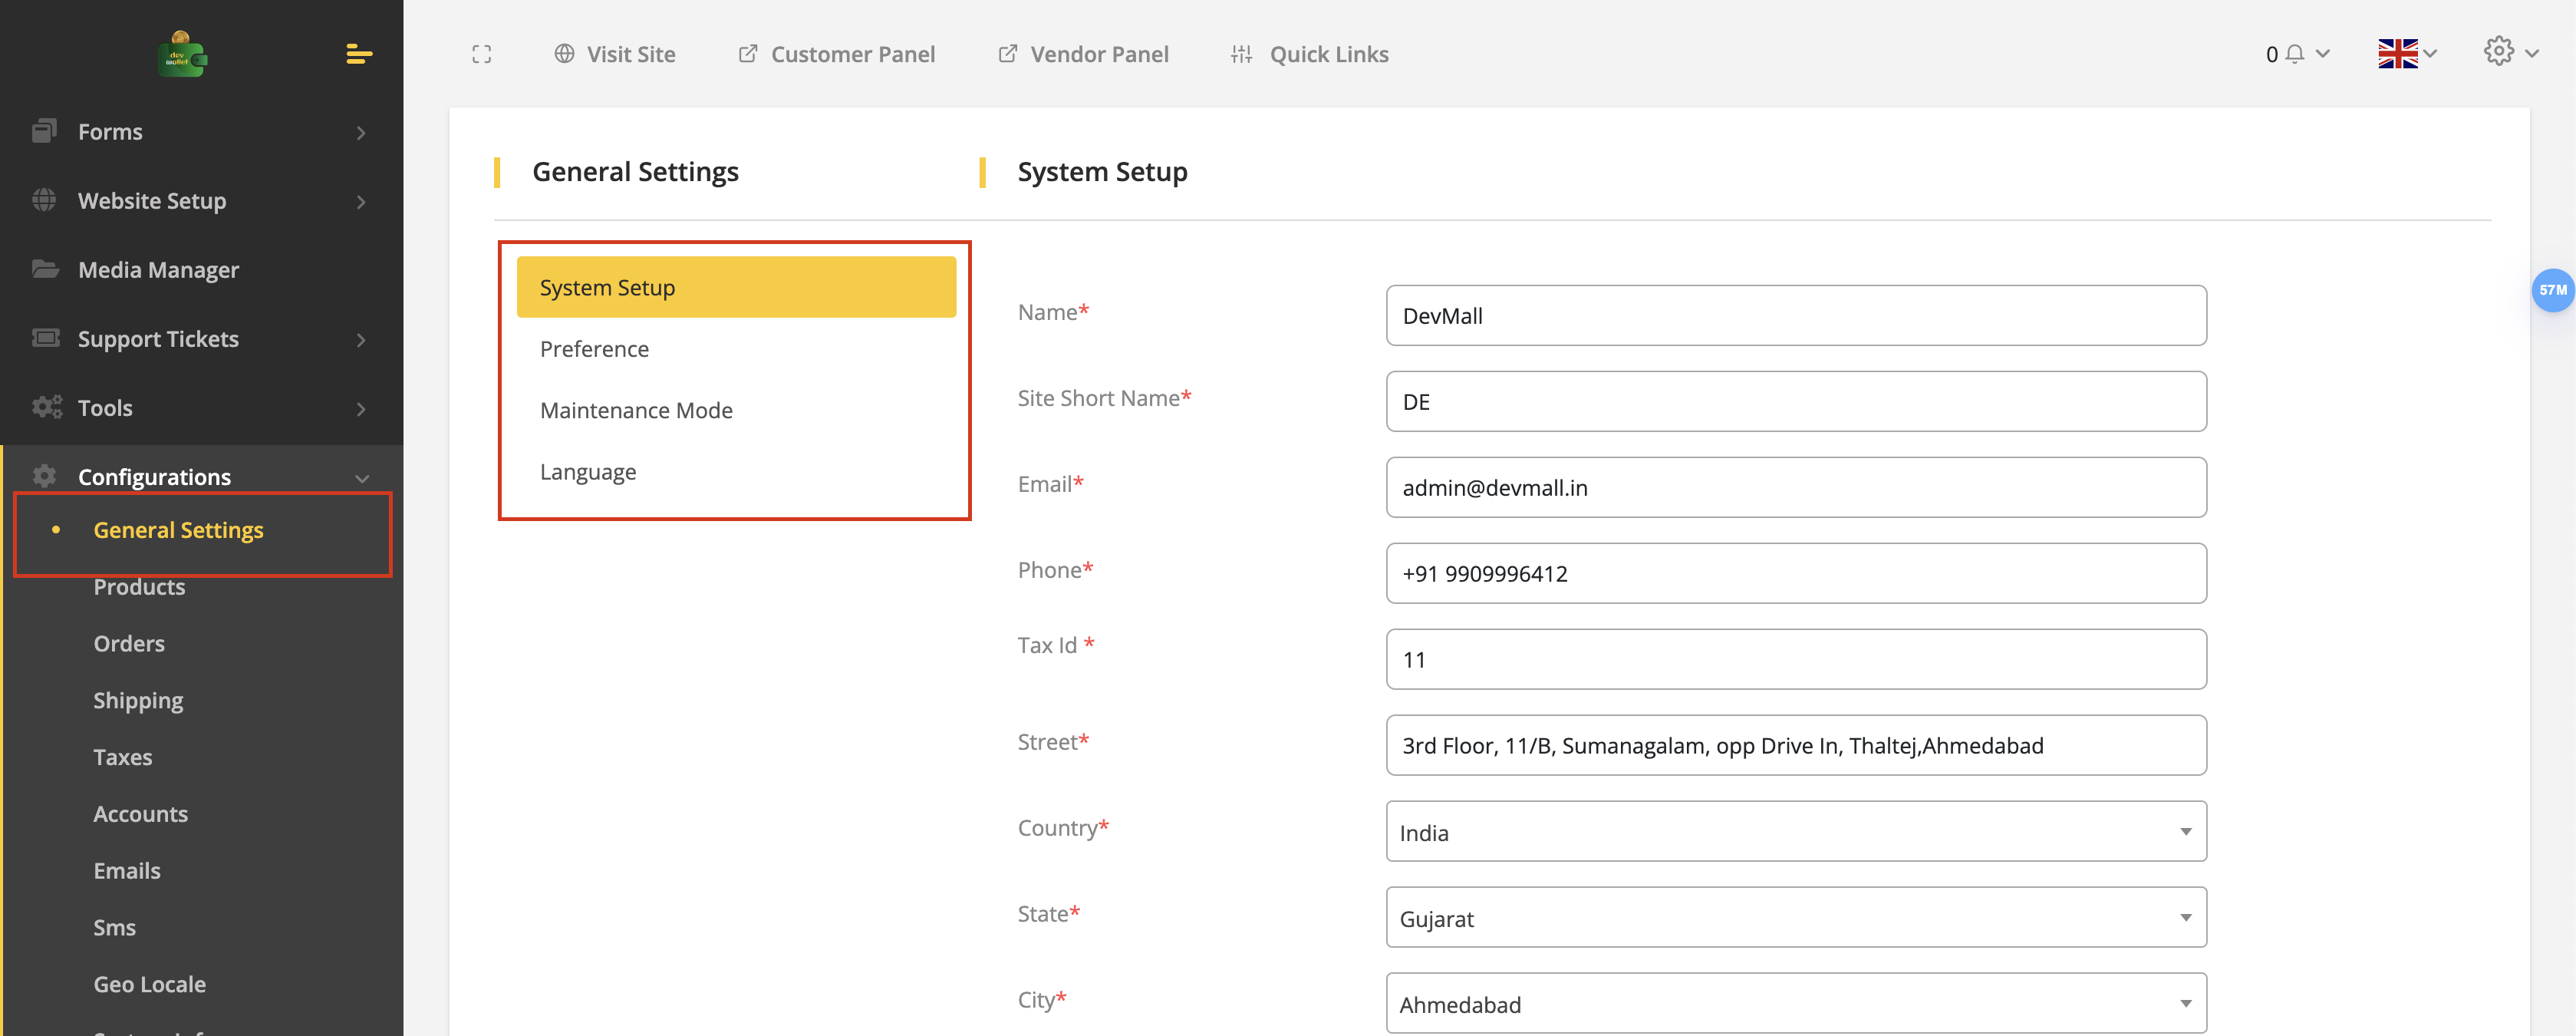Viewport: 2576px width, 1036px height.
Task: Expand the Website Setup chevron
Action: pos(361,201)
